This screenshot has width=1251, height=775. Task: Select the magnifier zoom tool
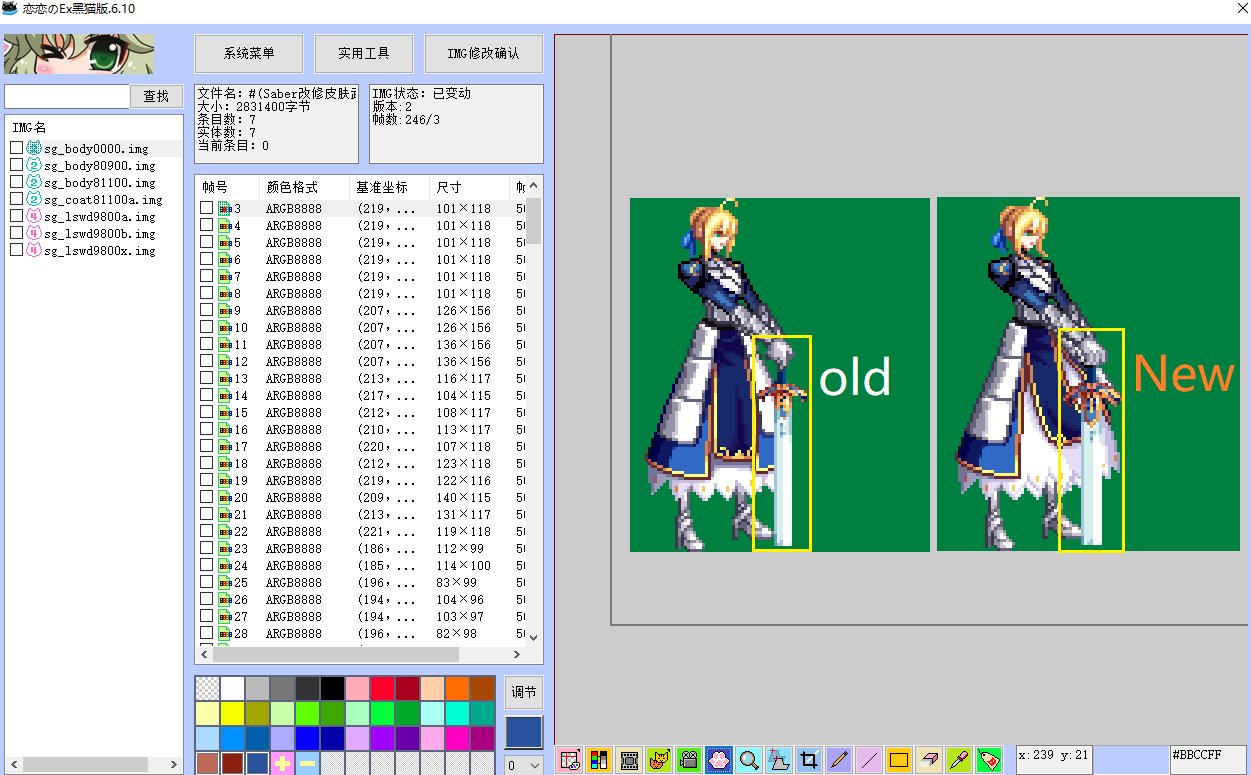(x=749, y=759)
